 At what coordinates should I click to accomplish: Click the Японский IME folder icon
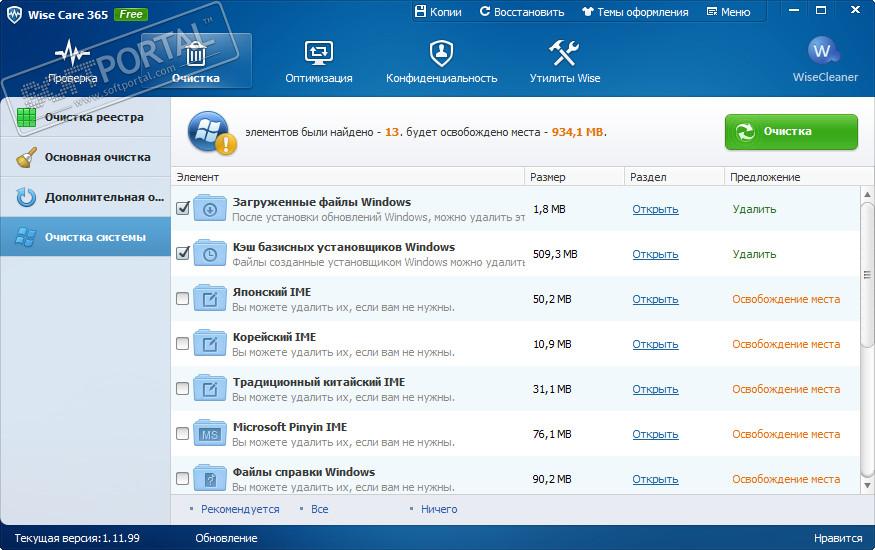(x=210, y=298)
